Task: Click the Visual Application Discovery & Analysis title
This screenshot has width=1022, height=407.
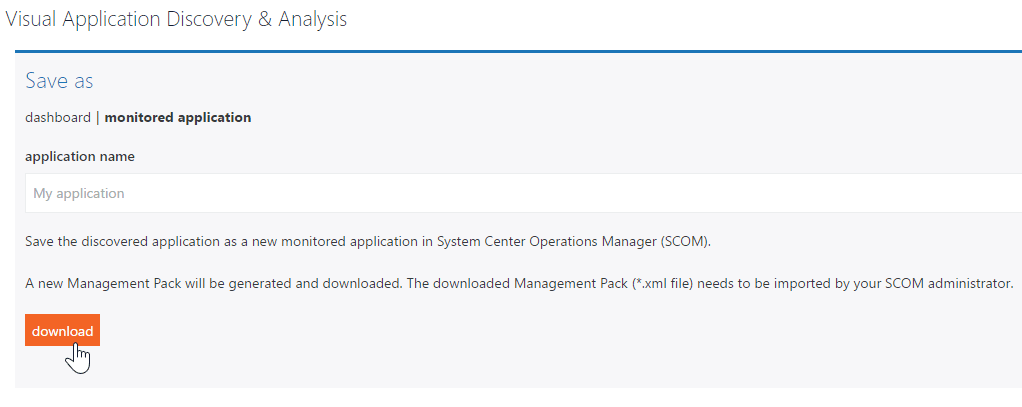Action: coord(176,19)
